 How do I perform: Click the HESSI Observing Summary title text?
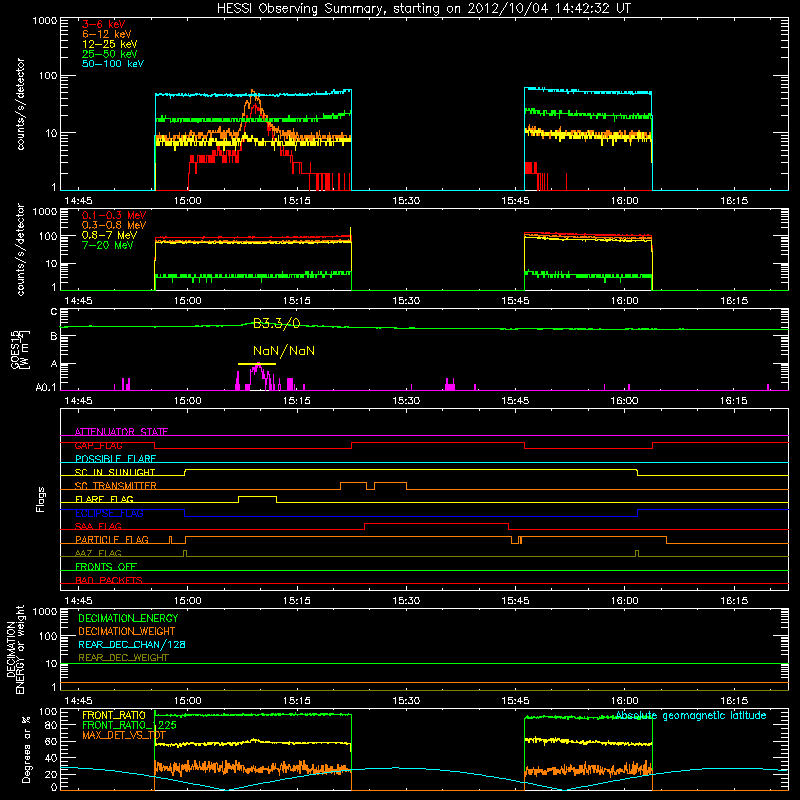[424, 9]
